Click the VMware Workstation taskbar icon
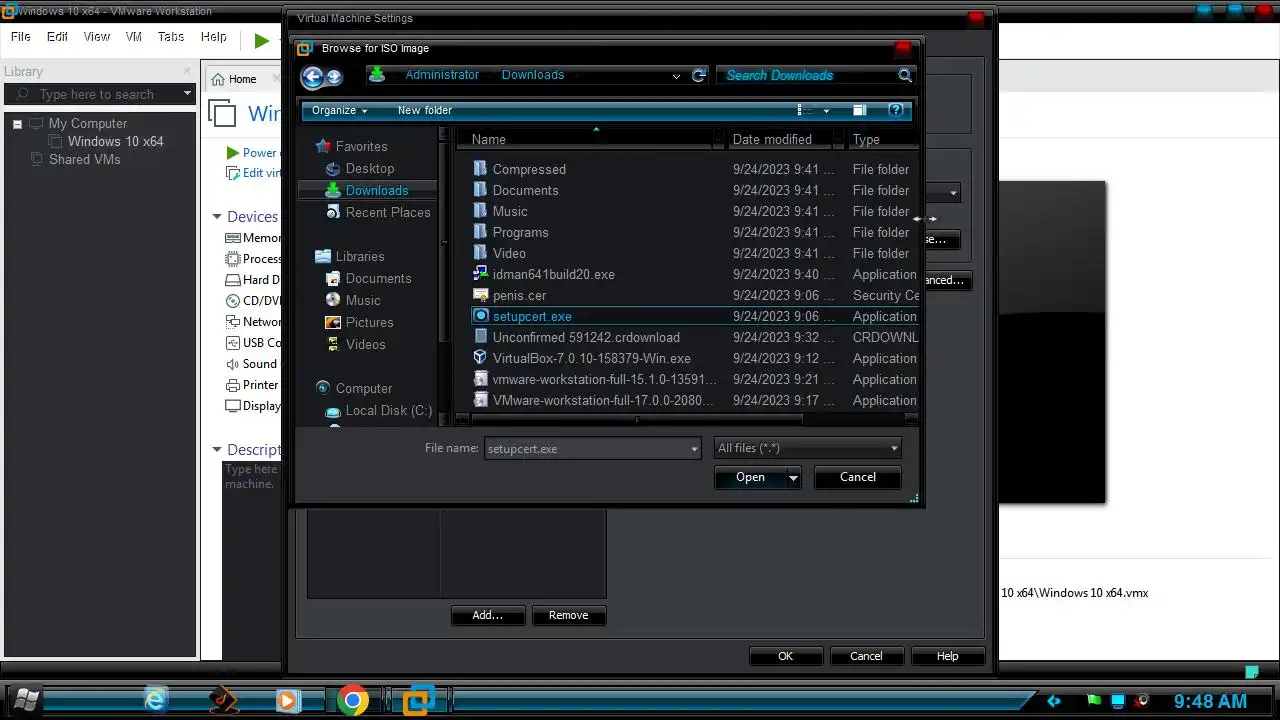 (418, 701)
